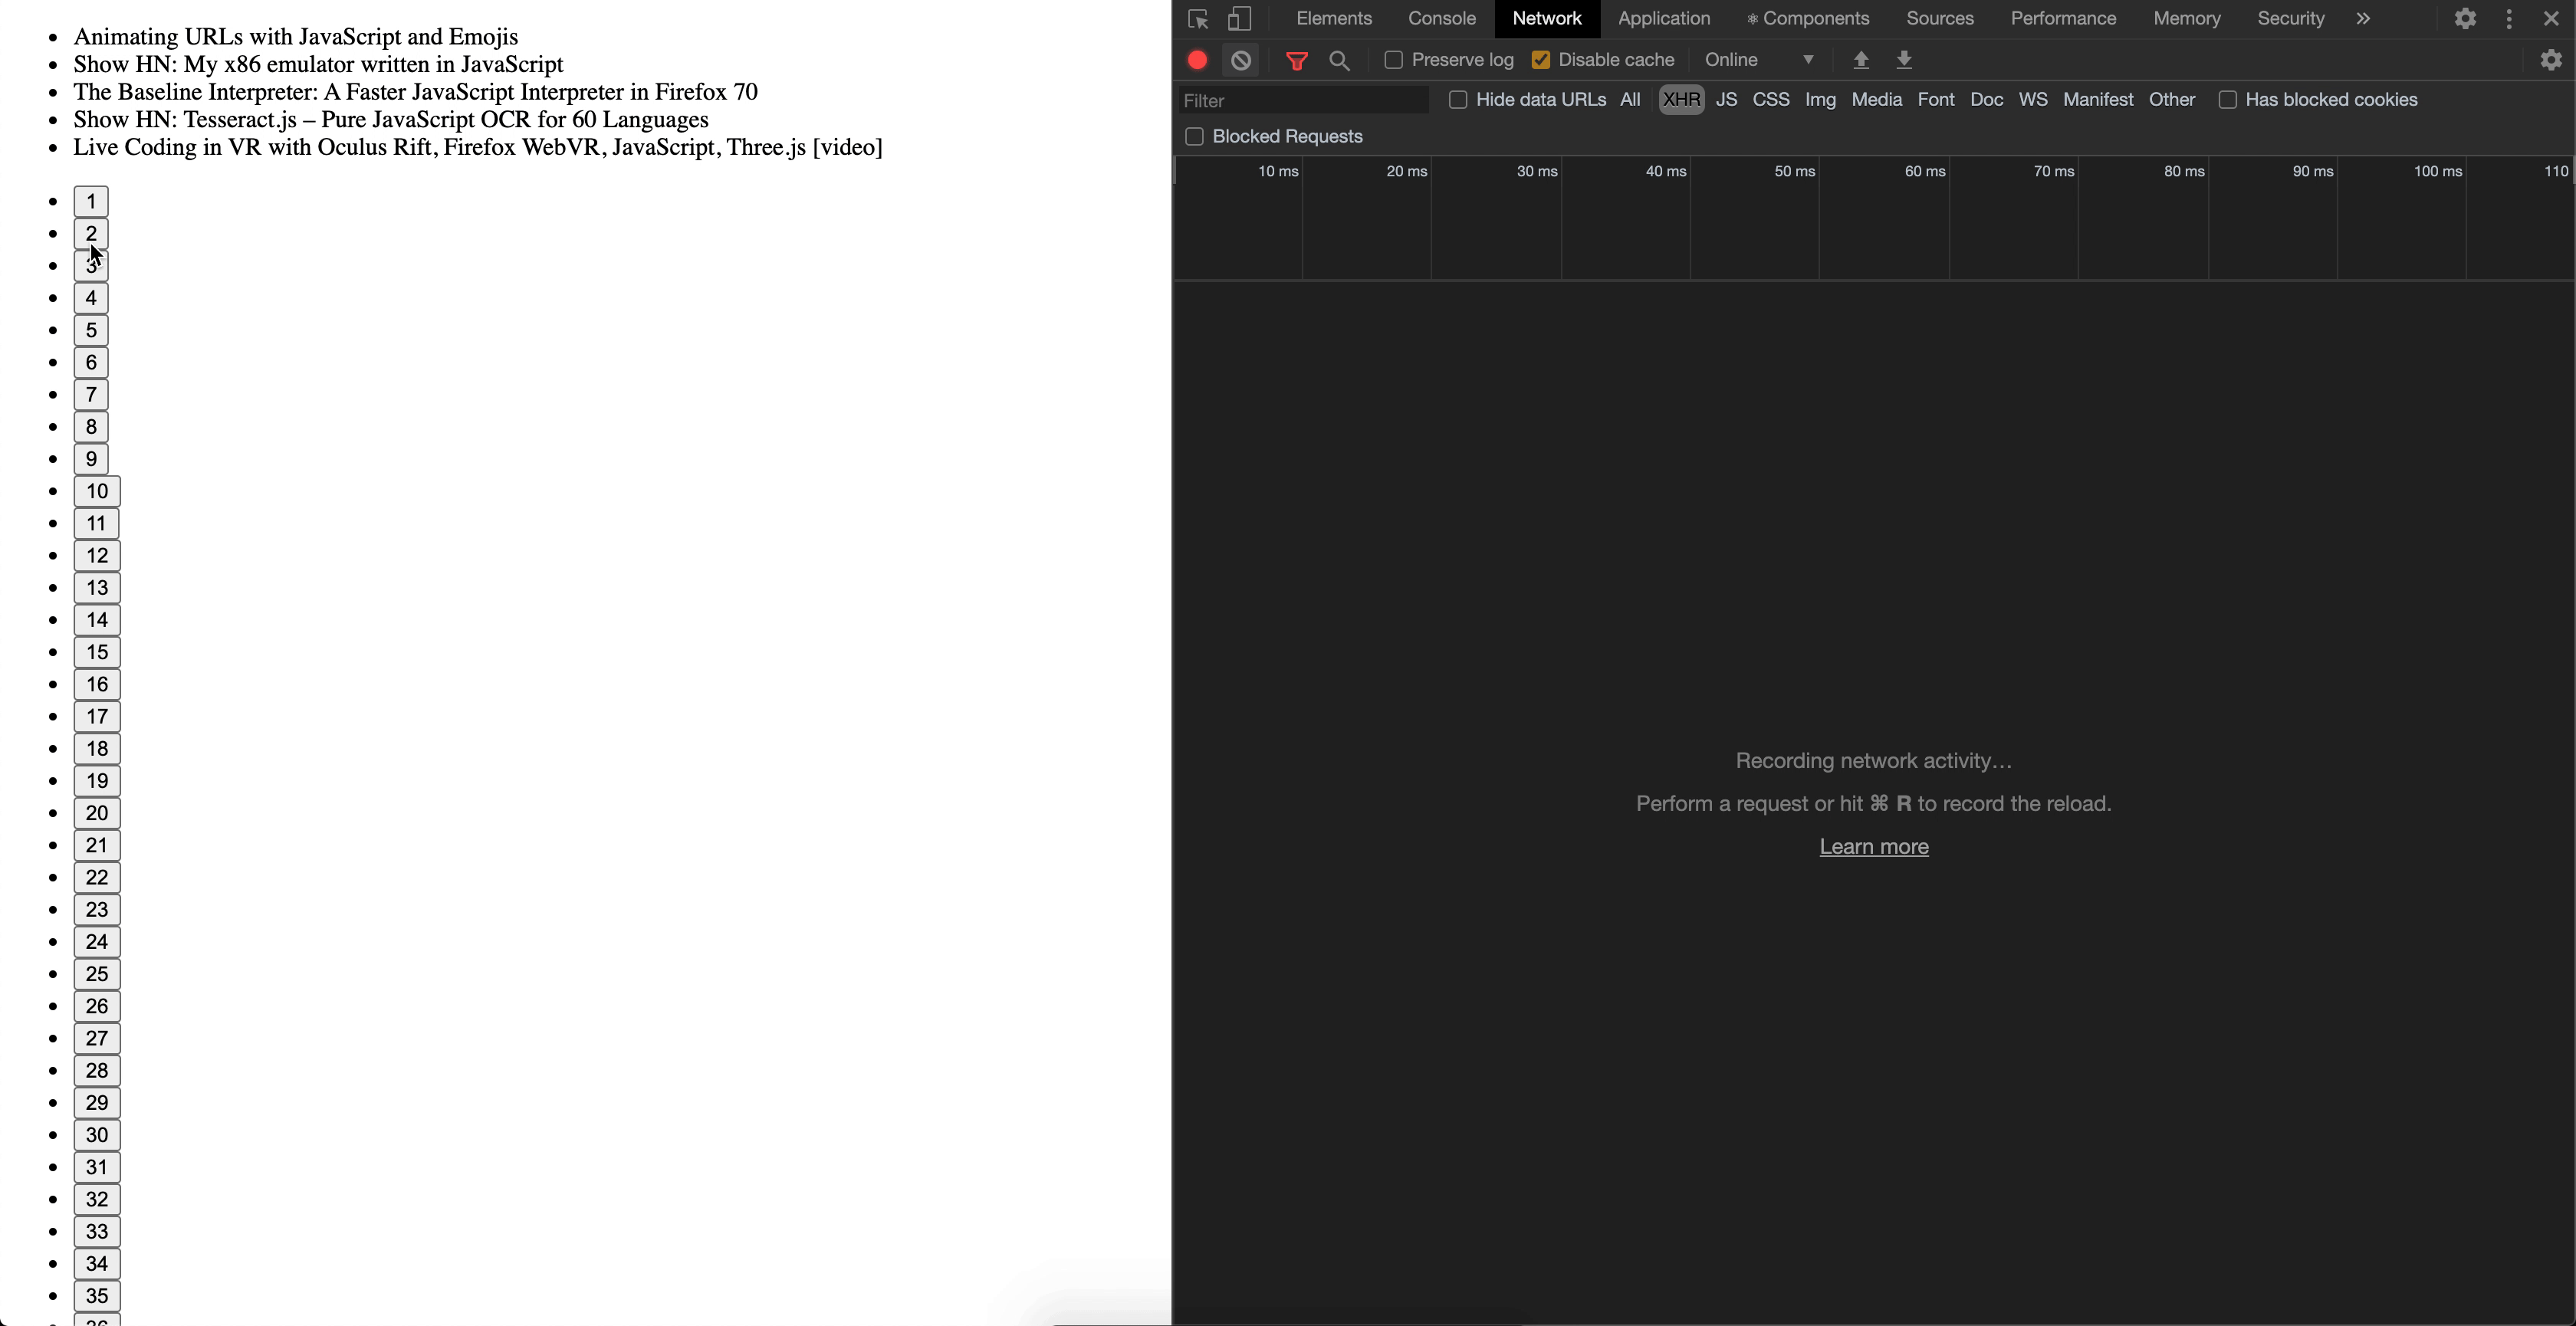
Task: Click the search requests magnifier icon
Action: tap(1340, 60)
